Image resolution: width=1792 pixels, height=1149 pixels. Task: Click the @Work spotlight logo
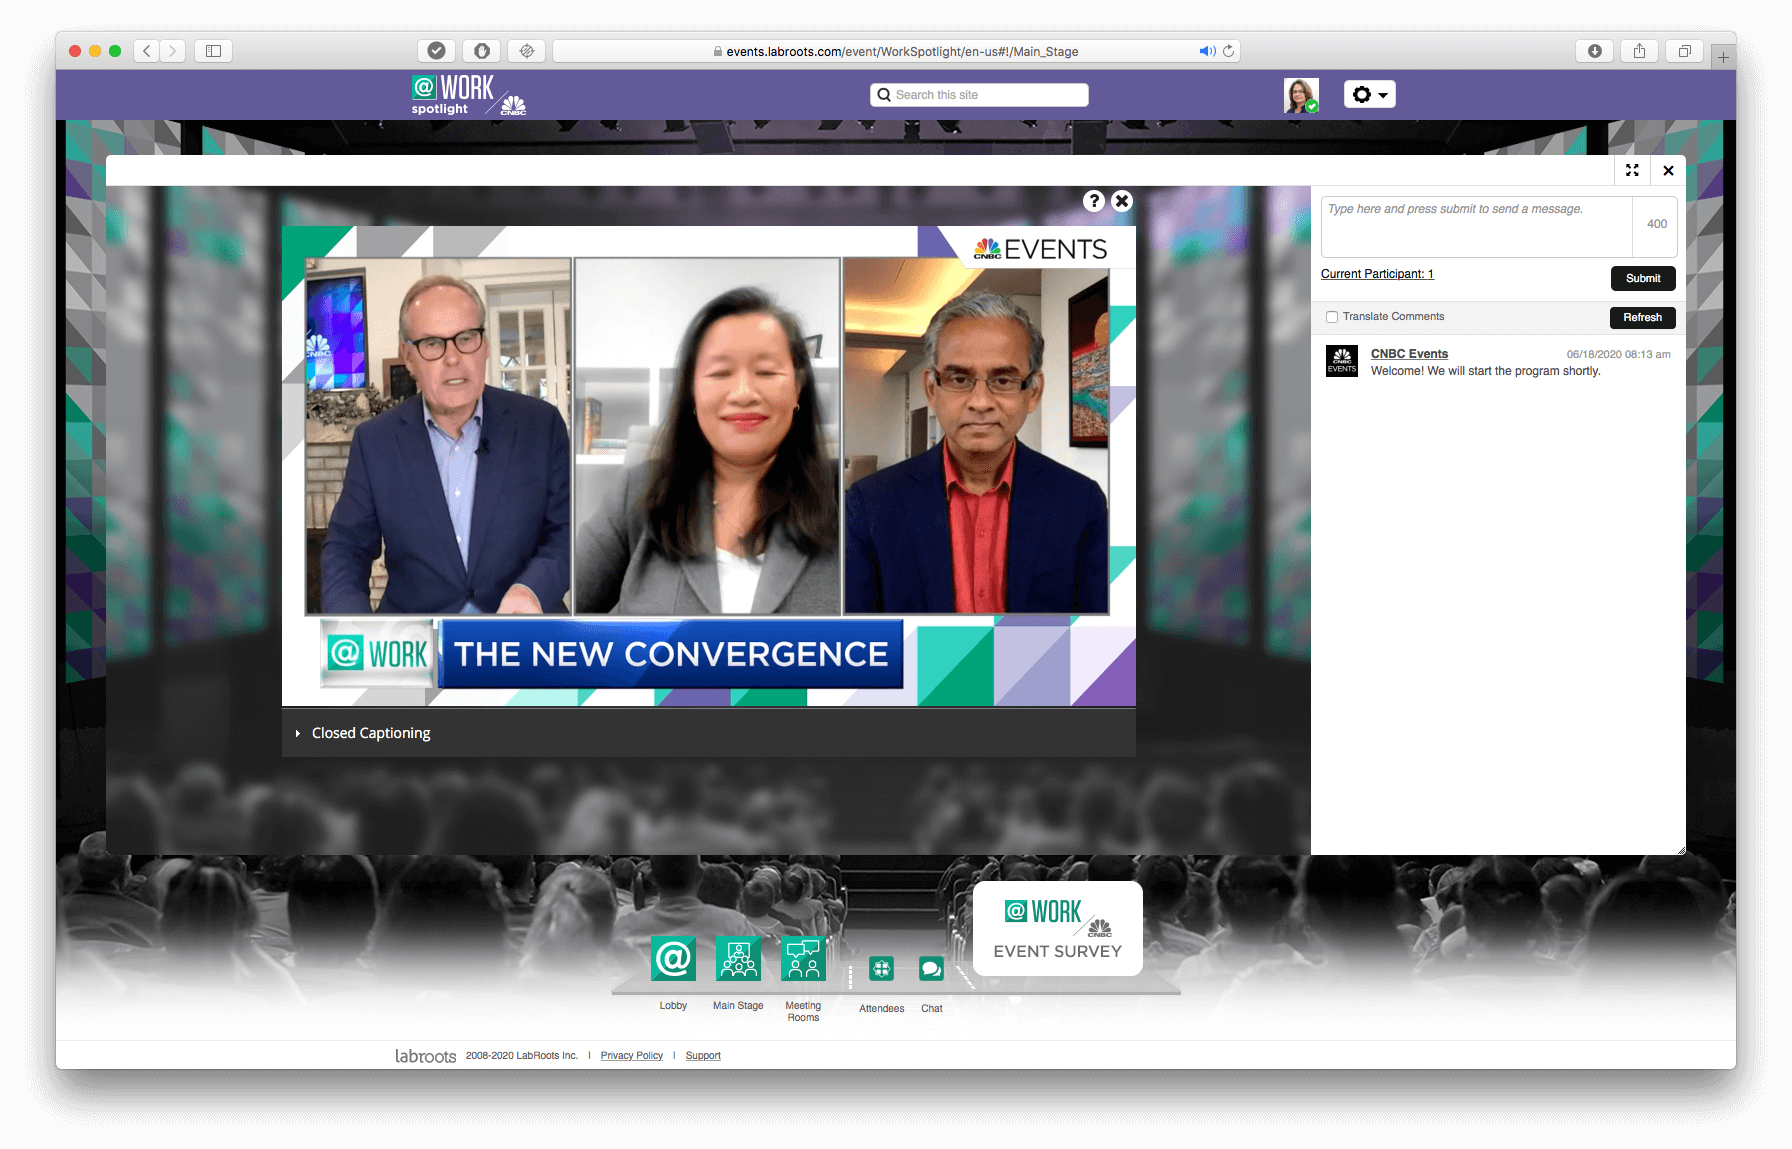pyautogui.click(x=467, y=95)
